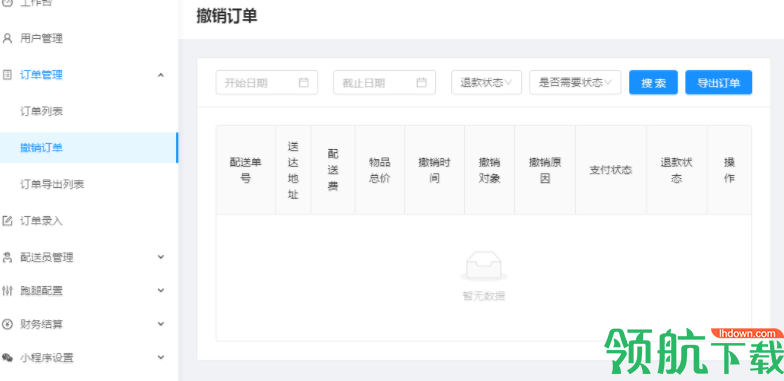Click the order management list icon
The width and height of the screenshot is (784, 381).
[7, 75]
